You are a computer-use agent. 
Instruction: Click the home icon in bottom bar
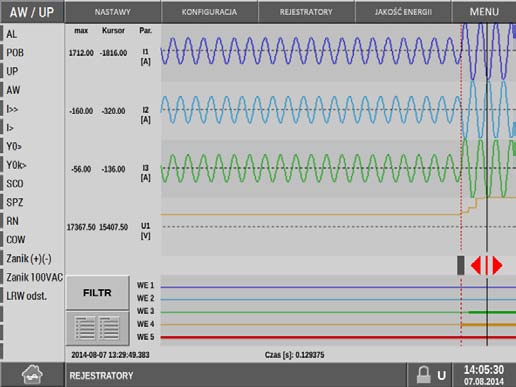click(32, 374)
